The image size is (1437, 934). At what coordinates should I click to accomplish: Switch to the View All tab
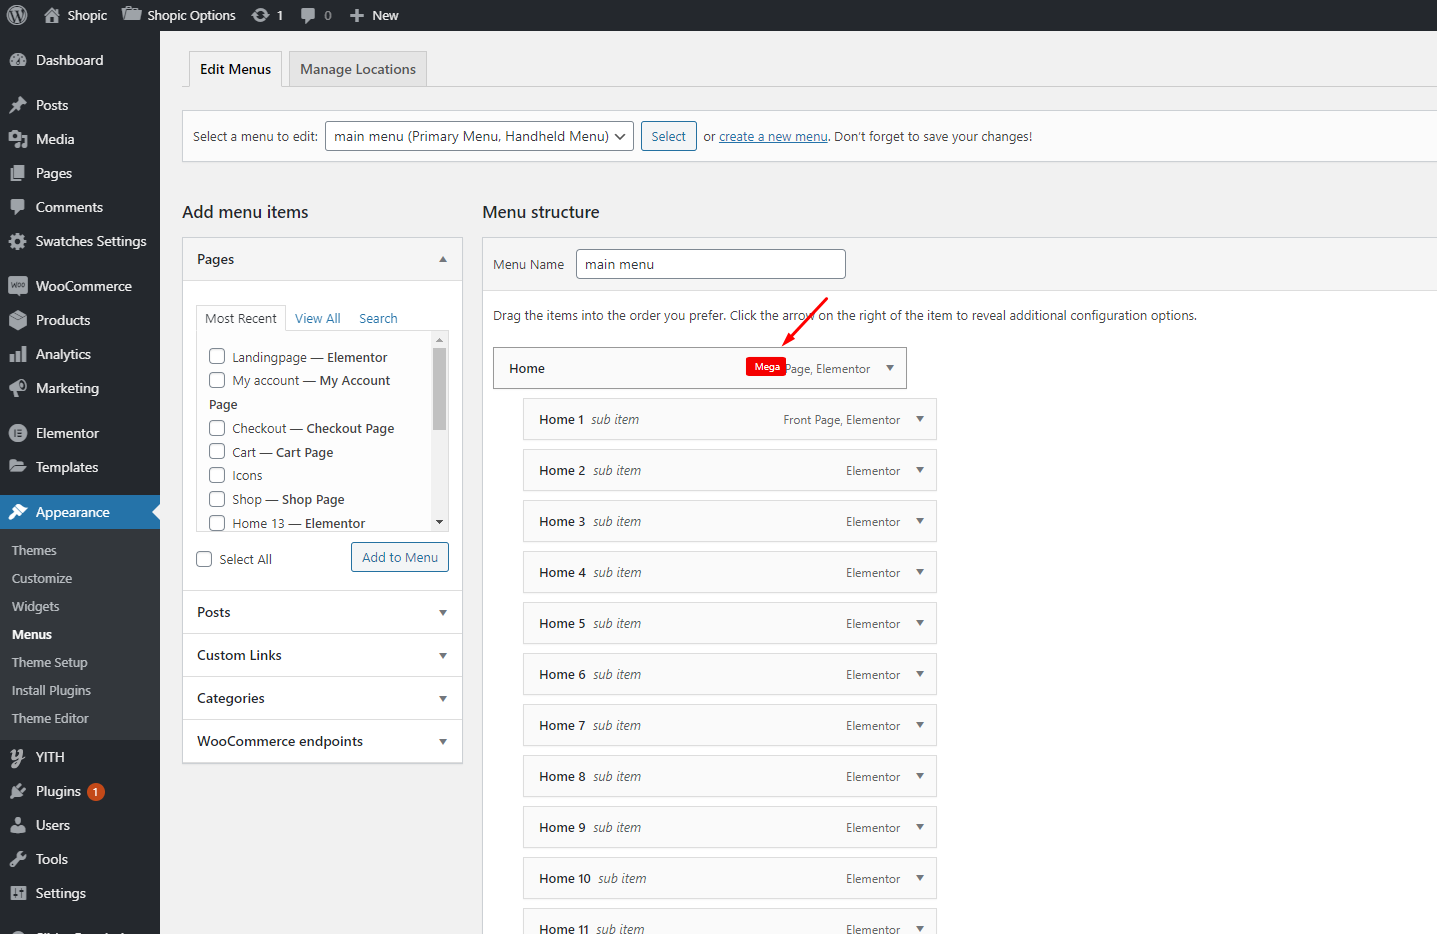317,318
